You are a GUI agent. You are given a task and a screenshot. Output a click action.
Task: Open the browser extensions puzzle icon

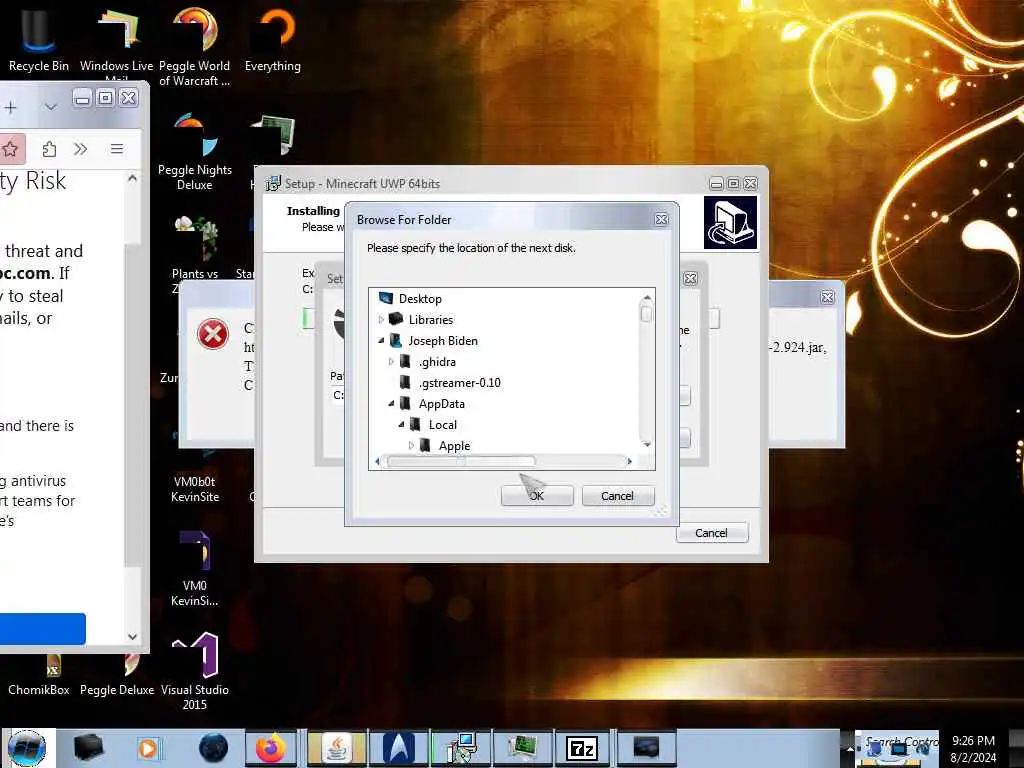click(49, 149)
